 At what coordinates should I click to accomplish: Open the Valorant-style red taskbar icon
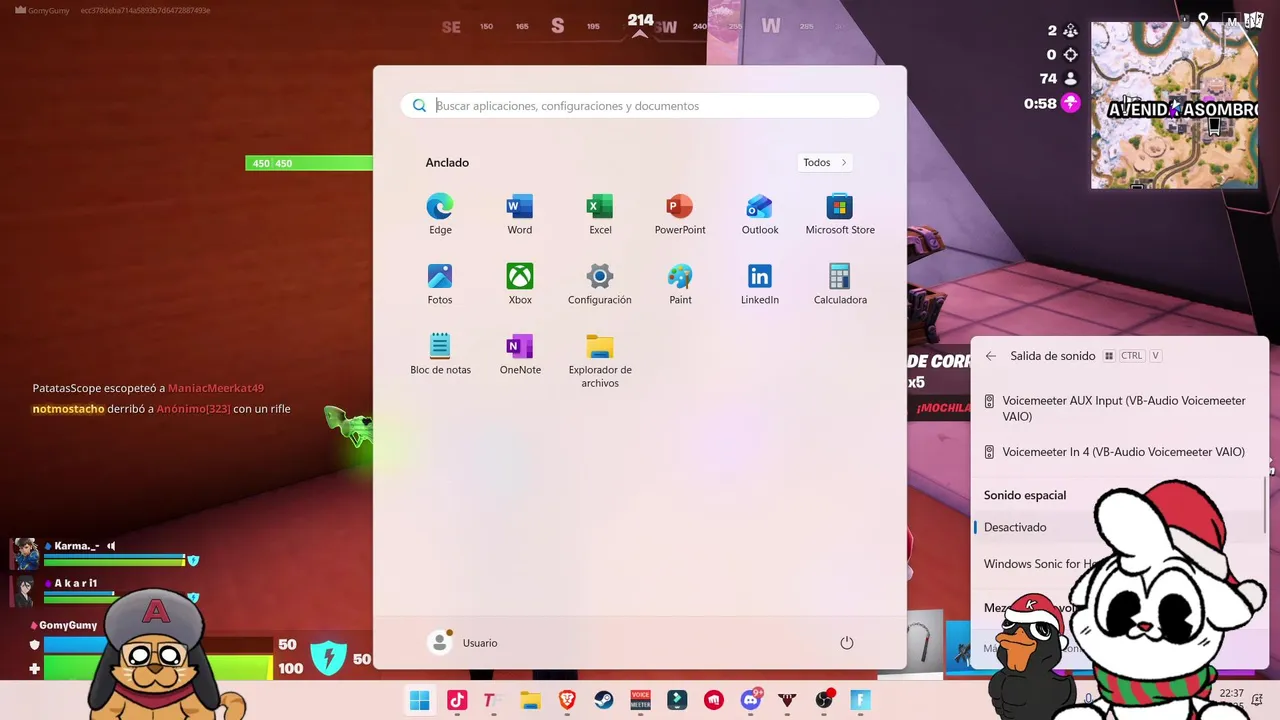point(787,701)
